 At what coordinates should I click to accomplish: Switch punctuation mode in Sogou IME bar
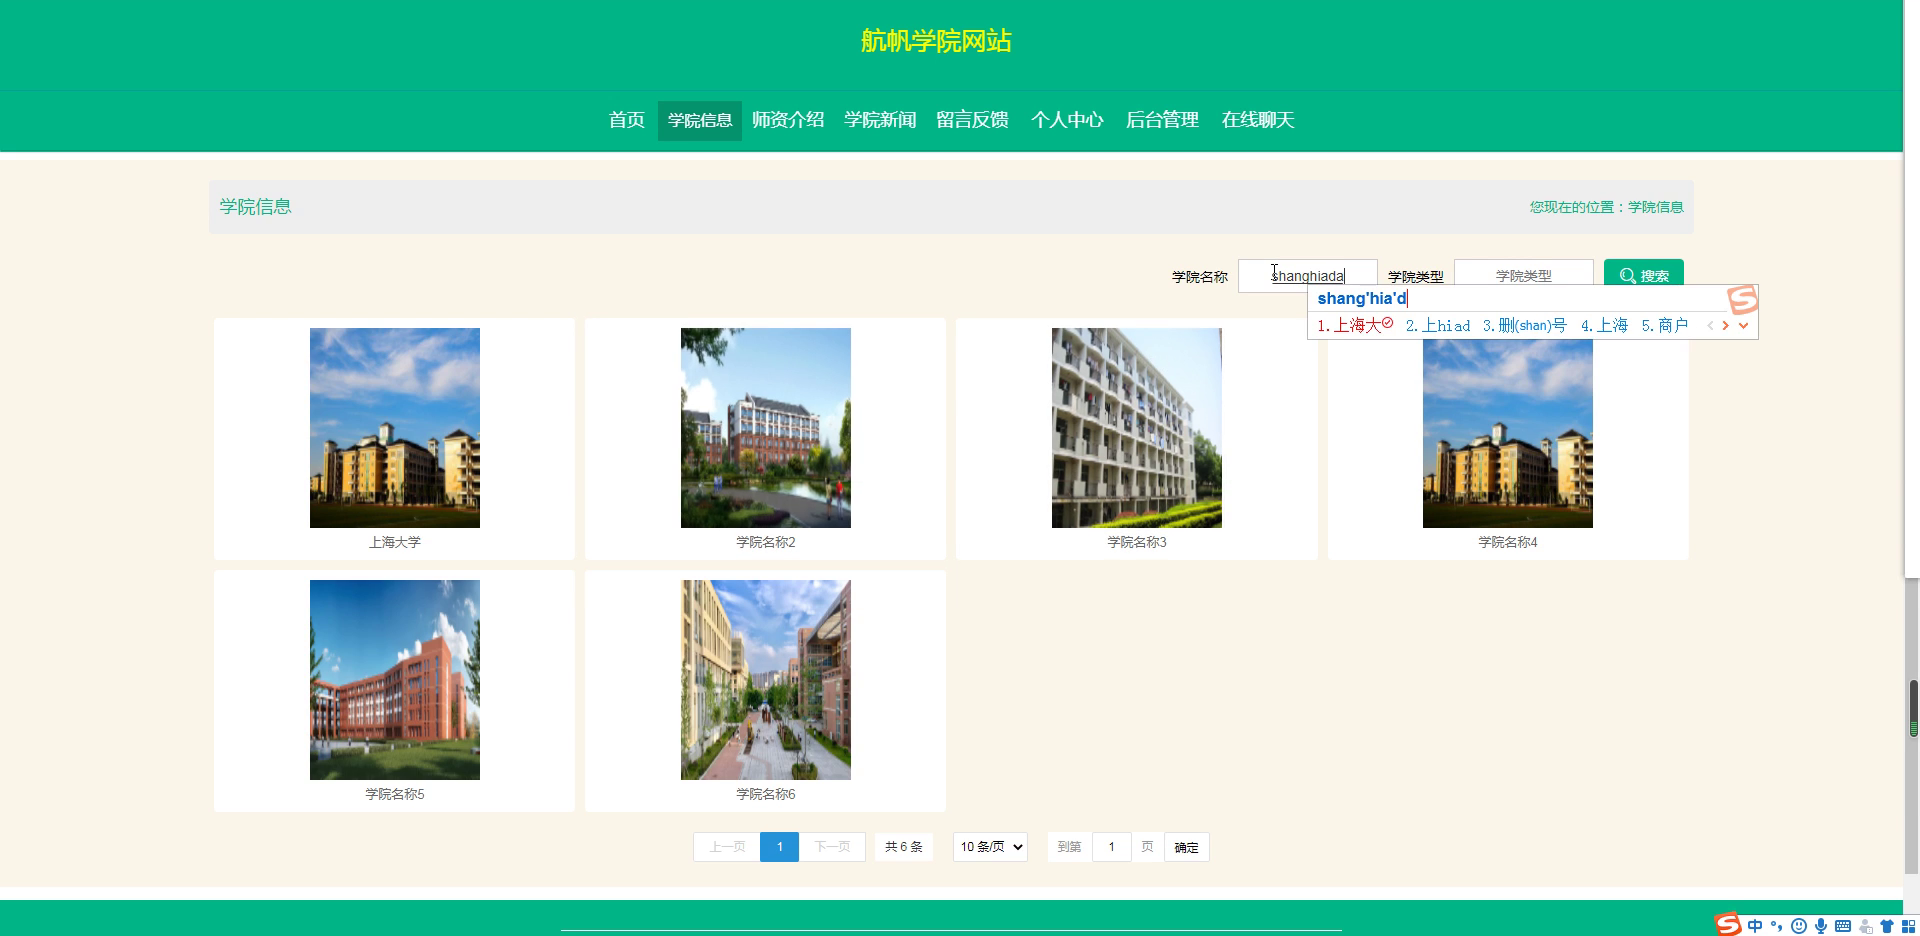(x=1777, y=926)
